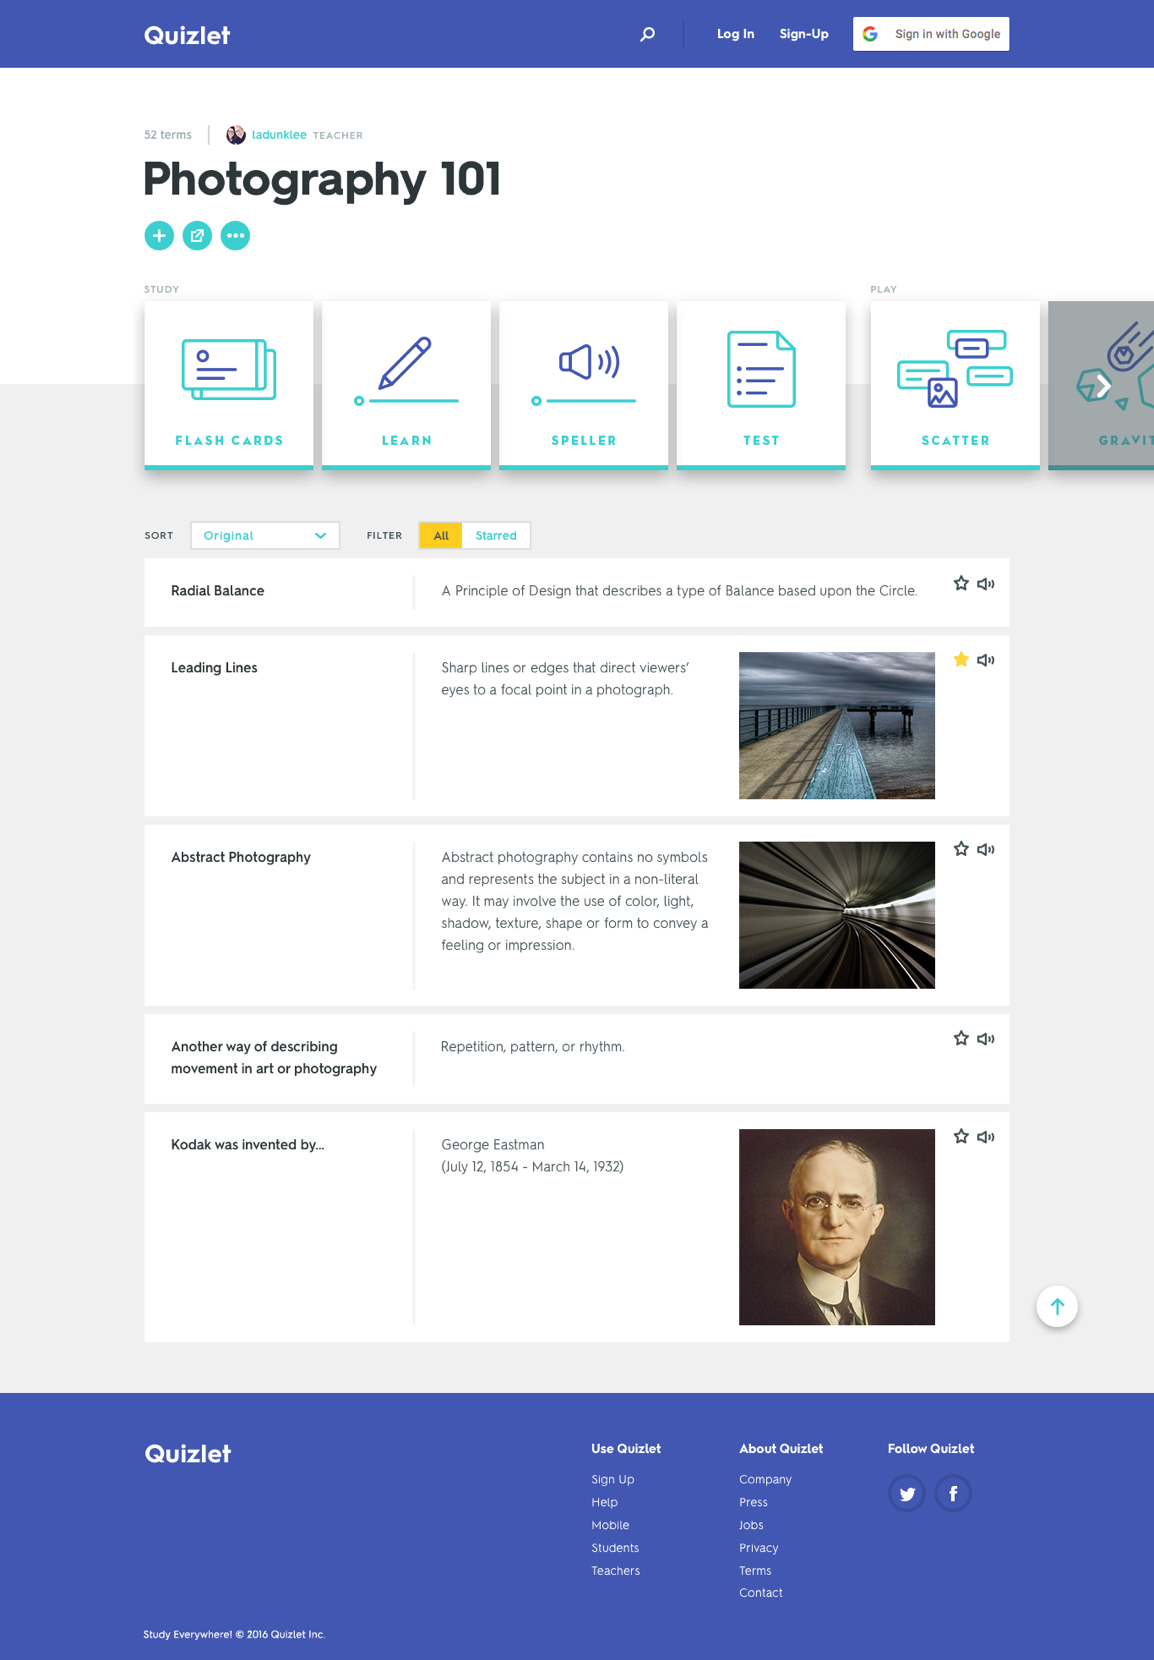Screen dimensions: 1154x1660
Task: Open Quizlet's Facebook page in footer
Action: [953, 1494]
